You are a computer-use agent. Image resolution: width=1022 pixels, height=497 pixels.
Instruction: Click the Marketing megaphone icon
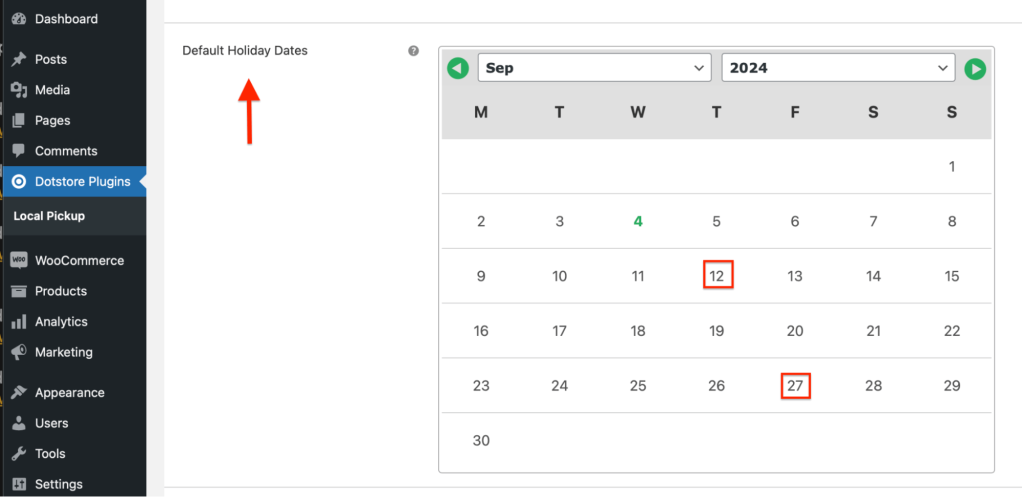tap(19, 352)
